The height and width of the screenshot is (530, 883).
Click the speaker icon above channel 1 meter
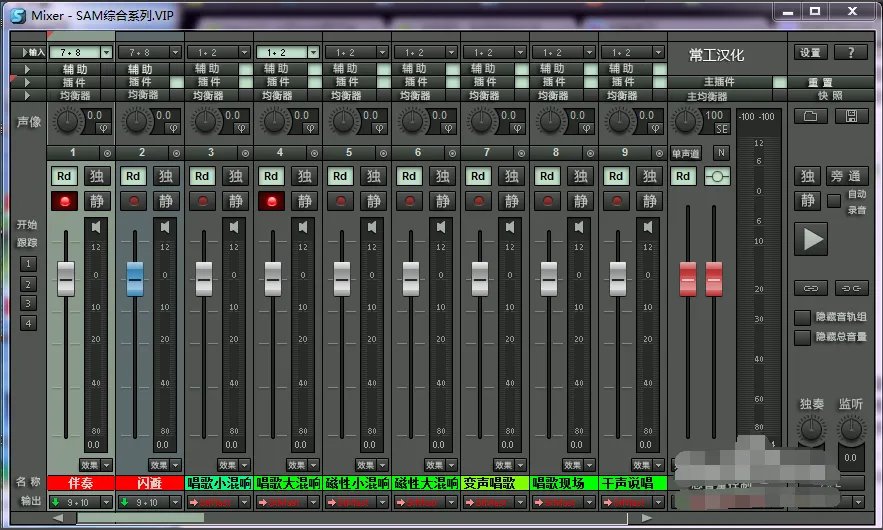pos(96,227)
